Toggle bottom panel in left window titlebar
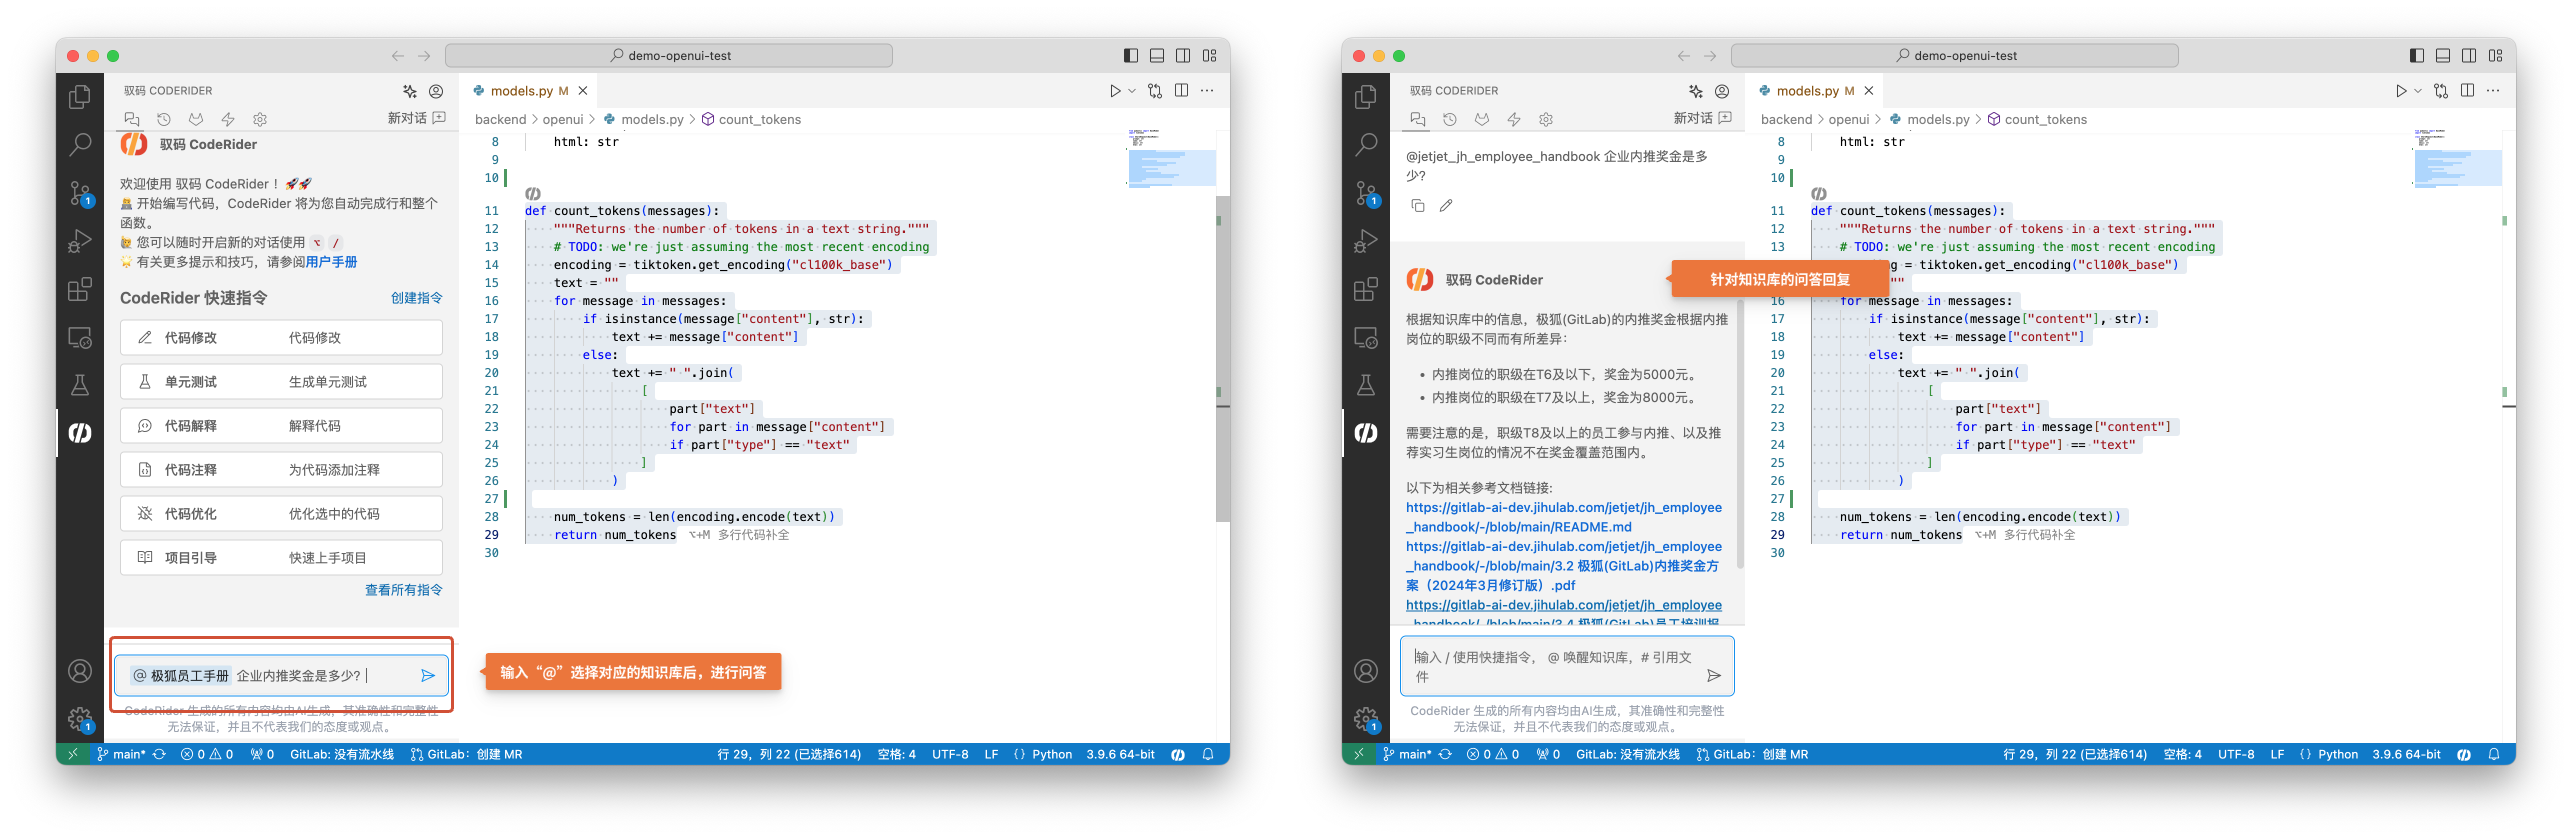Screen dimensions: 2572x839 click(1157, 56)
